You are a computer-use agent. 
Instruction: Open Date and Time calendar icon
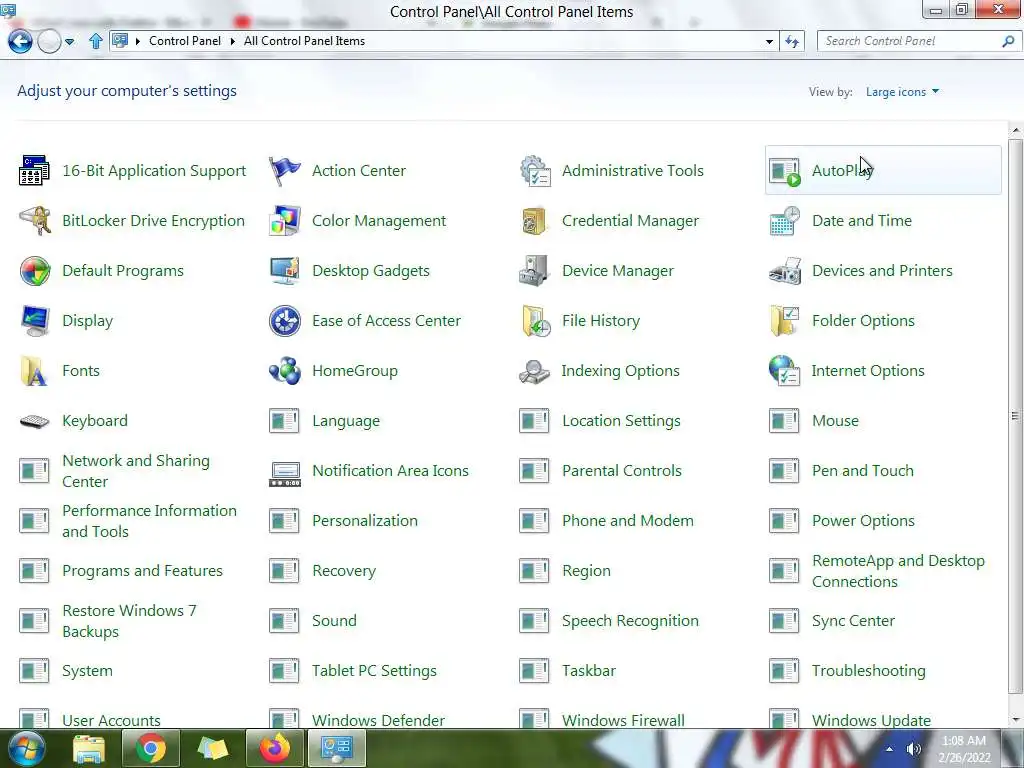click(x=784, y=221)
